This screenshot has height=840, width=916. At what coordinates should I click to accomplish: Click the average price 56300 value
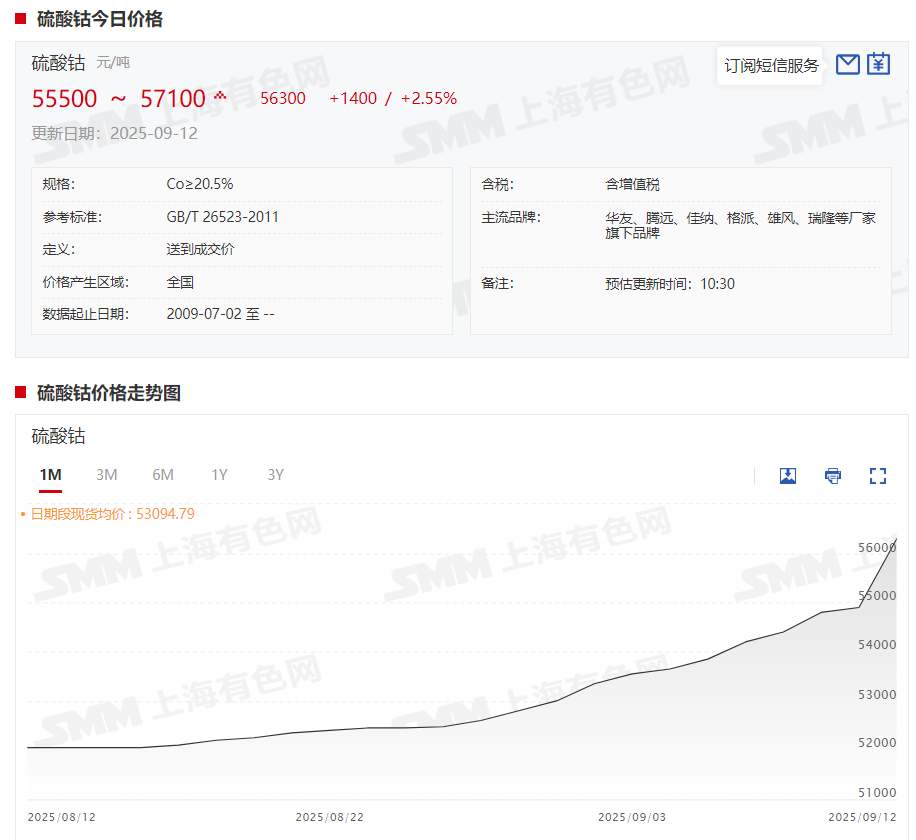coord(283,98)
